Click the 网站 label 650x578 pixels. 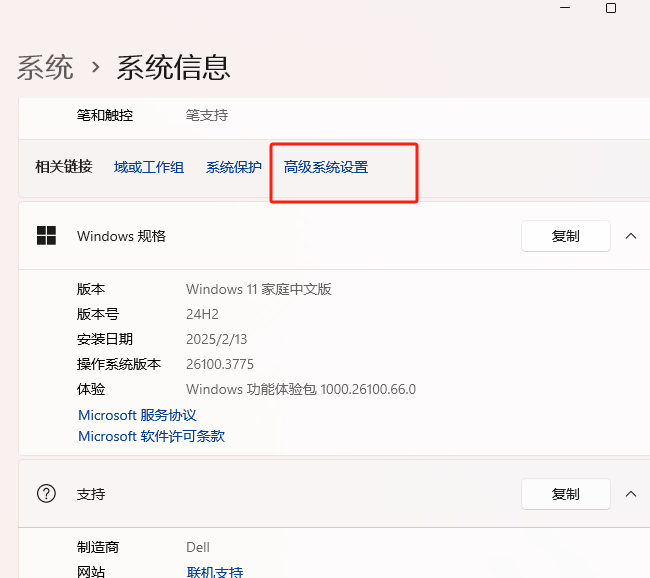point(91,572)
